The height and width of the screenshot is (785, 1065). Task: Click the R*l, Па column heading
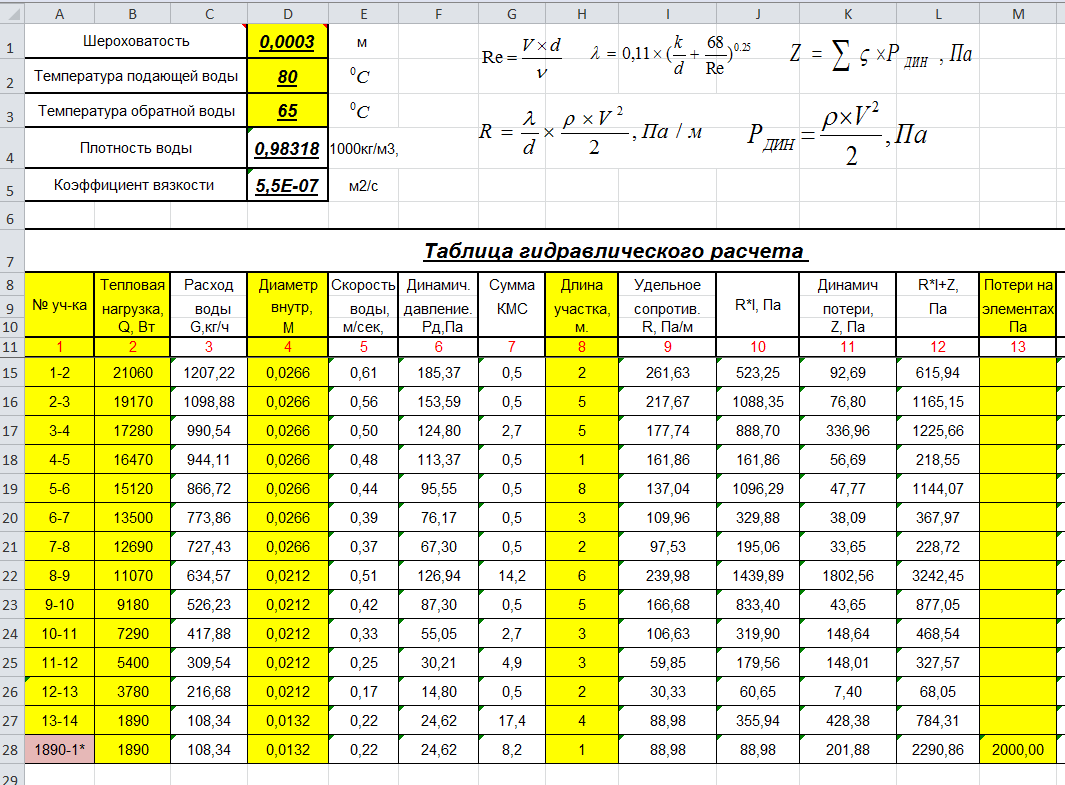pos(758,305)
